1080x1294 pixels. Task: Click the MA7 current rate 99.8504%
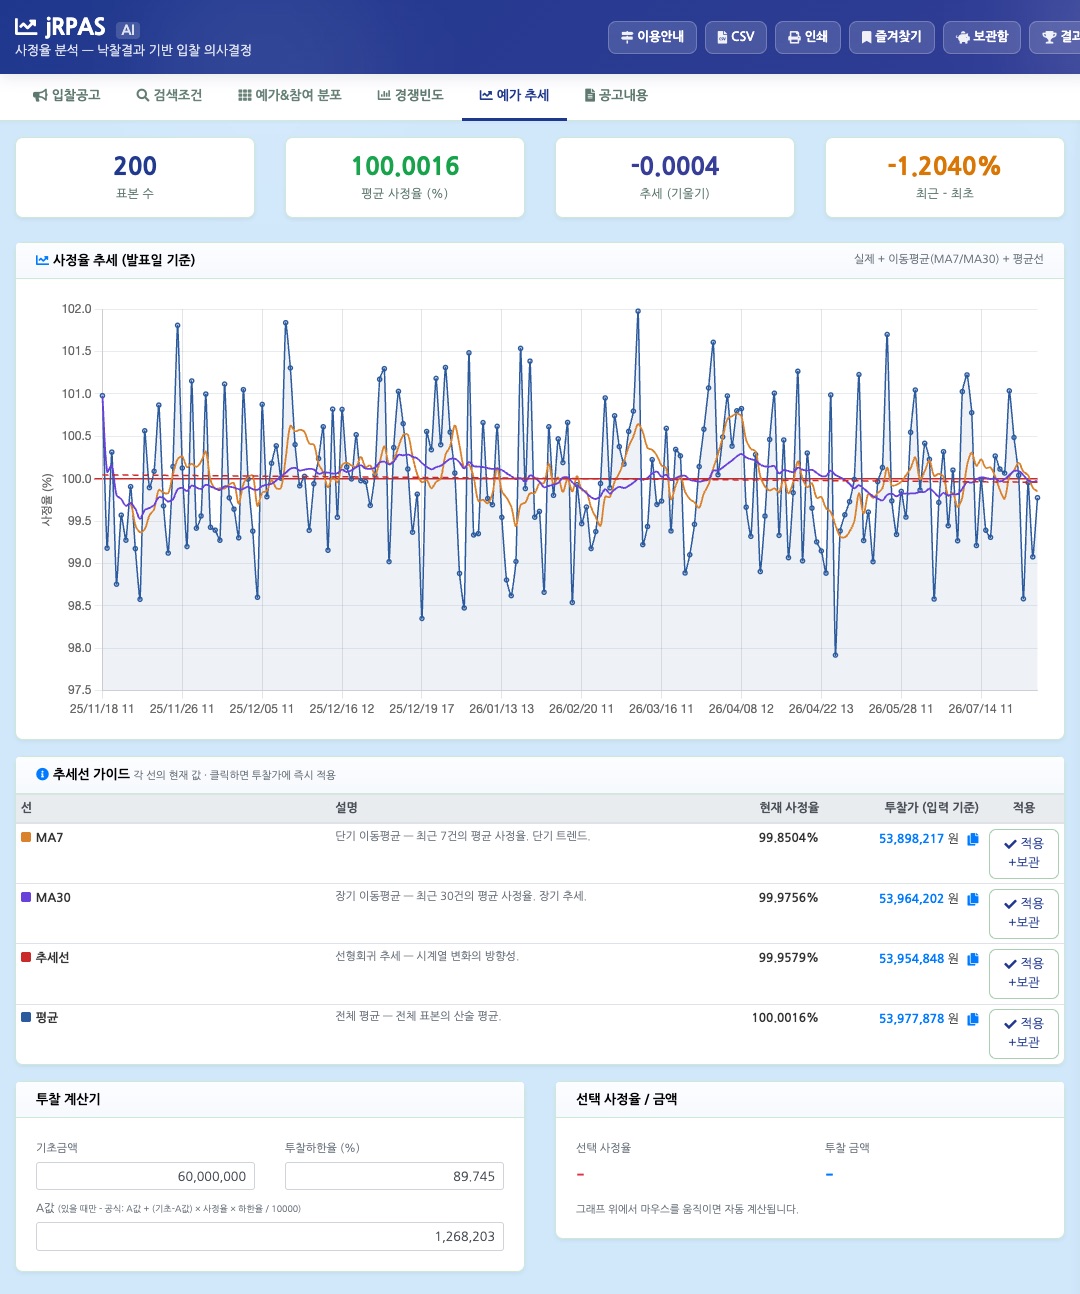tap(788, 838)
